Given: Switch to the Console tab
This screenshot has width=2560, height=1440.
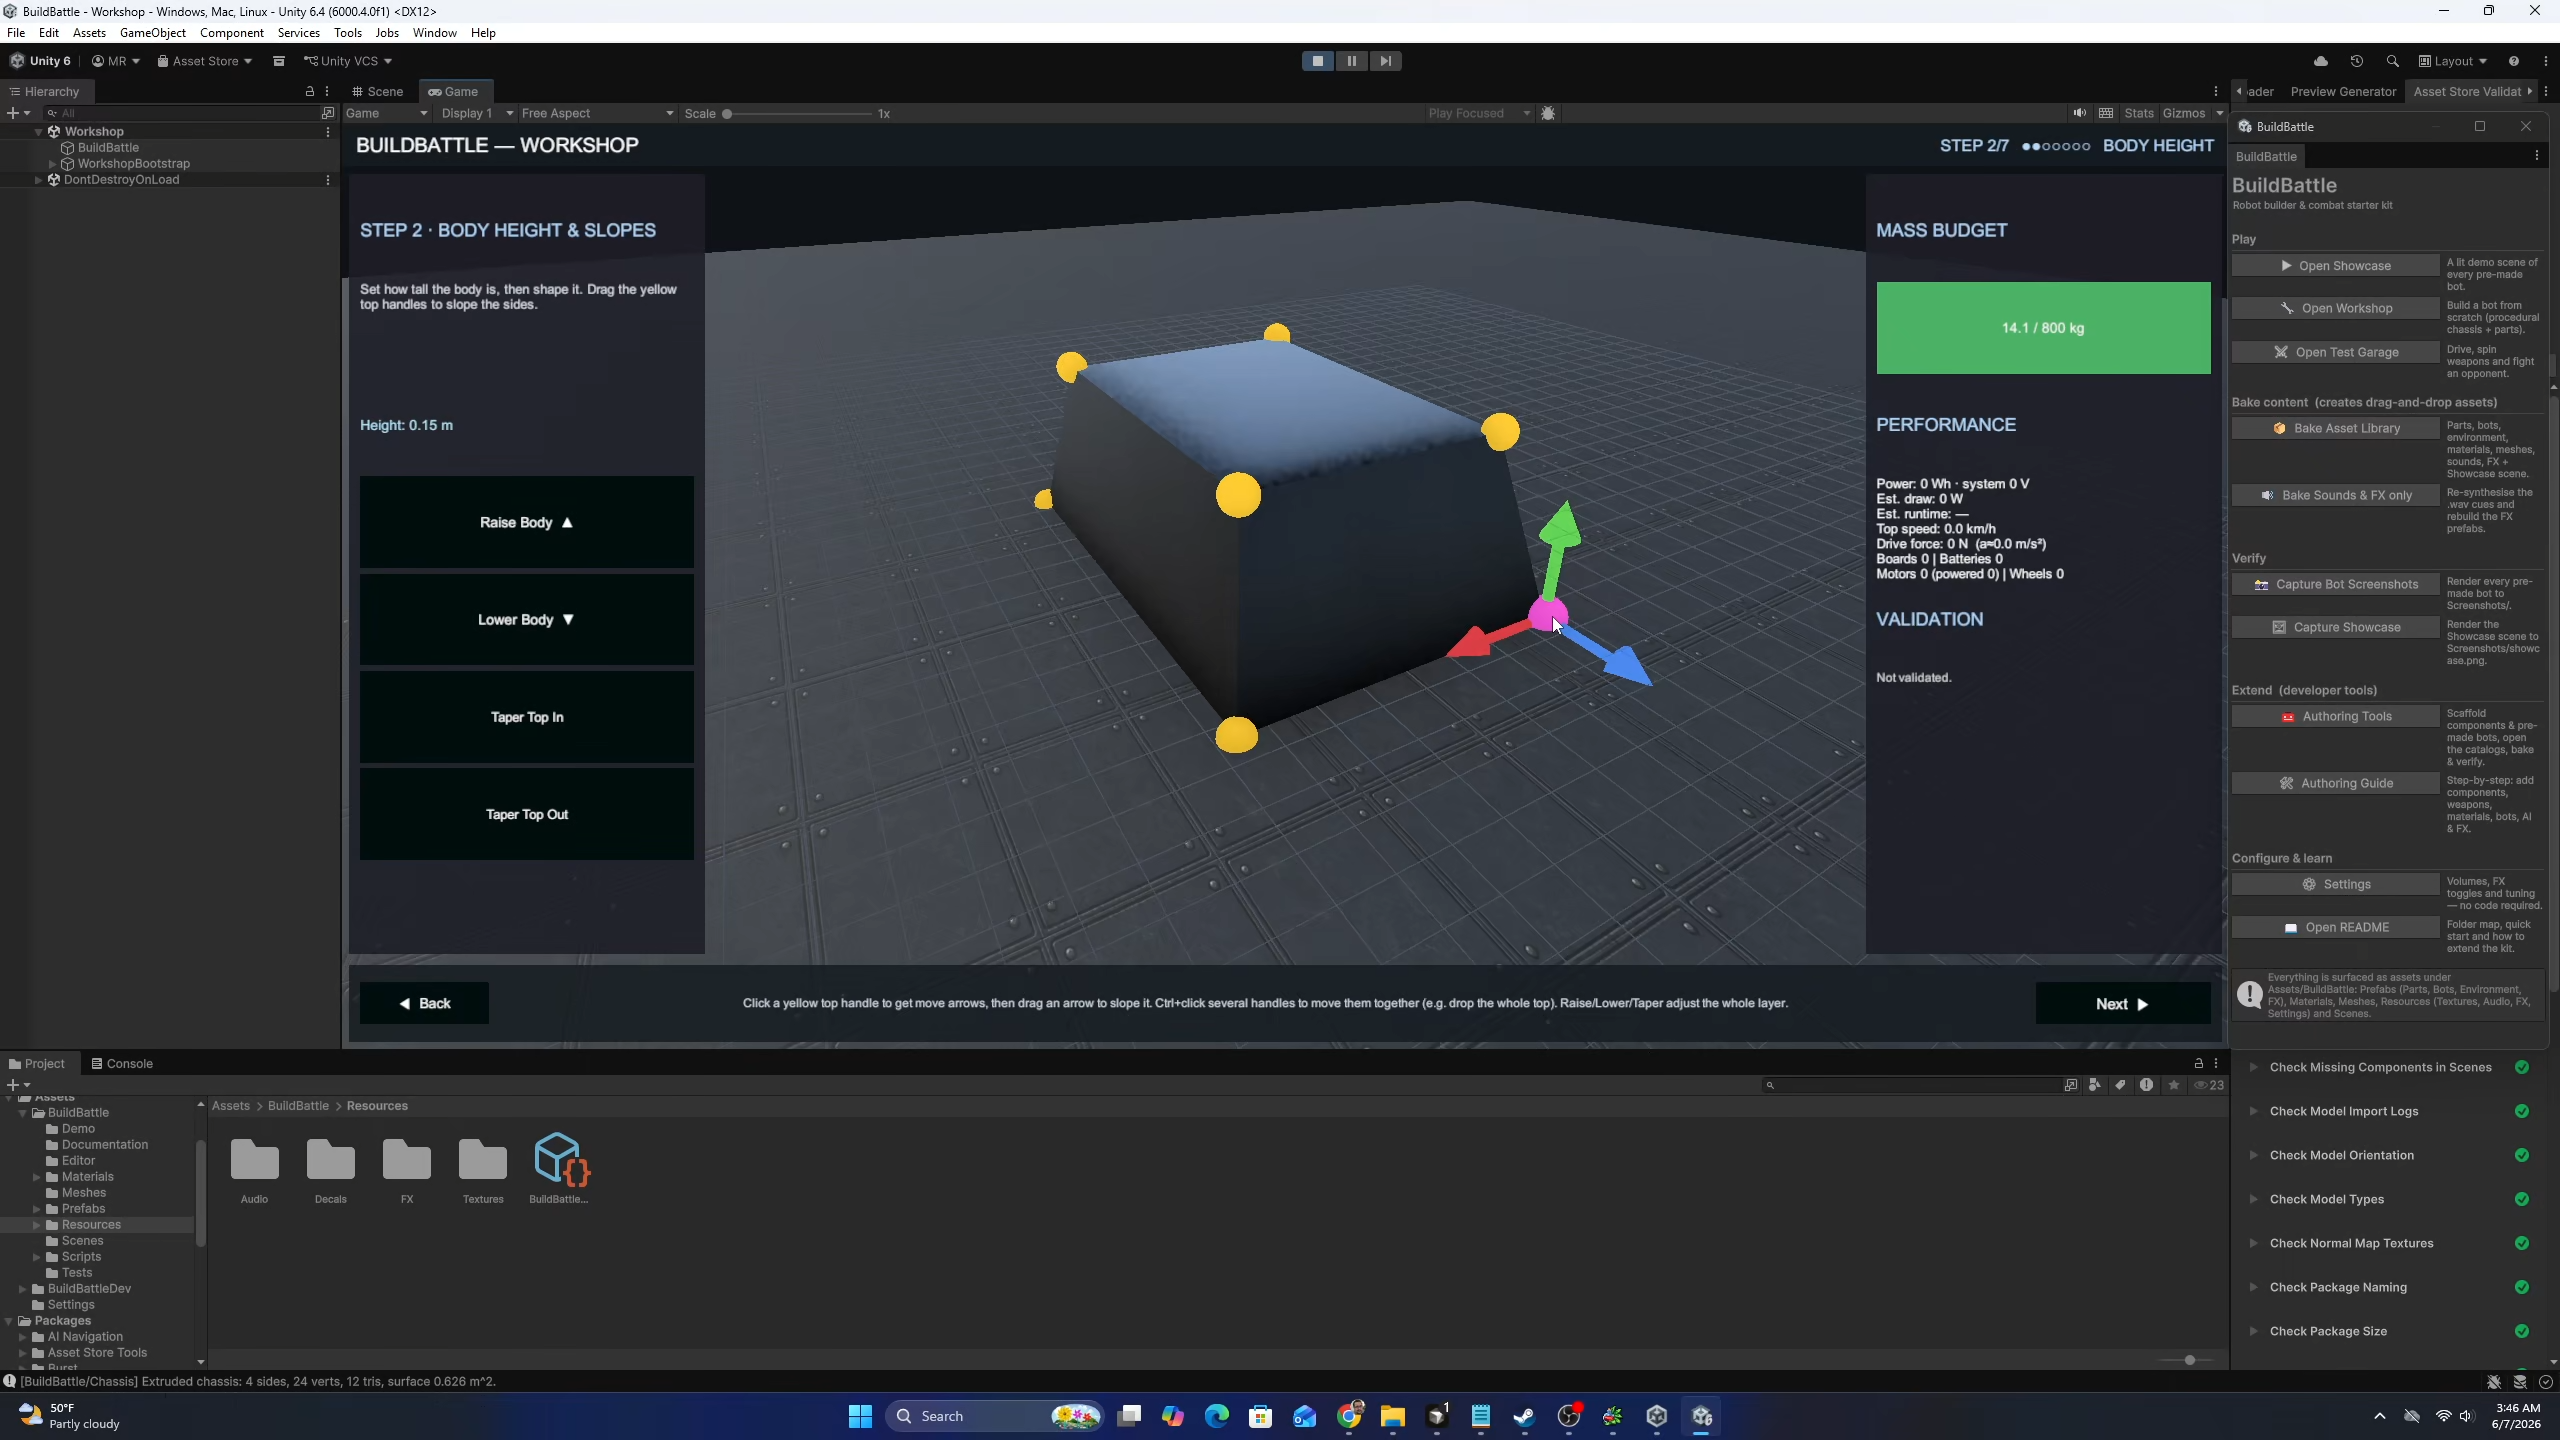Looking at the screenshot, I should click(122, 1063).
